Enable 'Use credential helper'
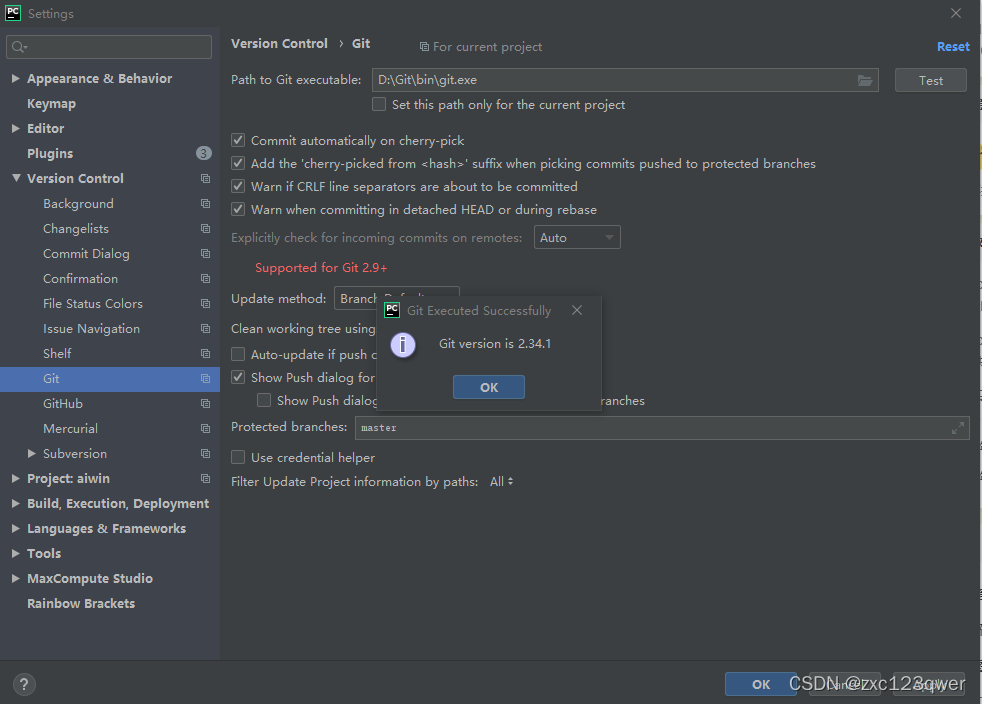 tap(238, 457)
